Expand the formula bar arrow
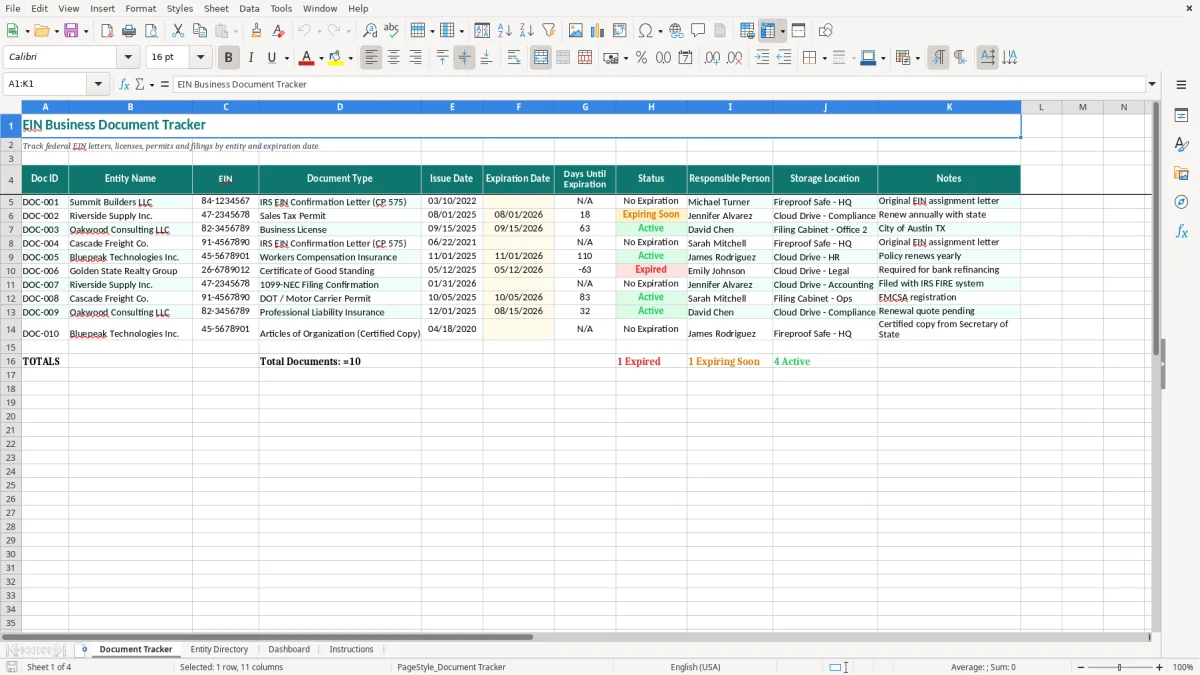The image size is (1200, 675). click(x=1152, y=85)
